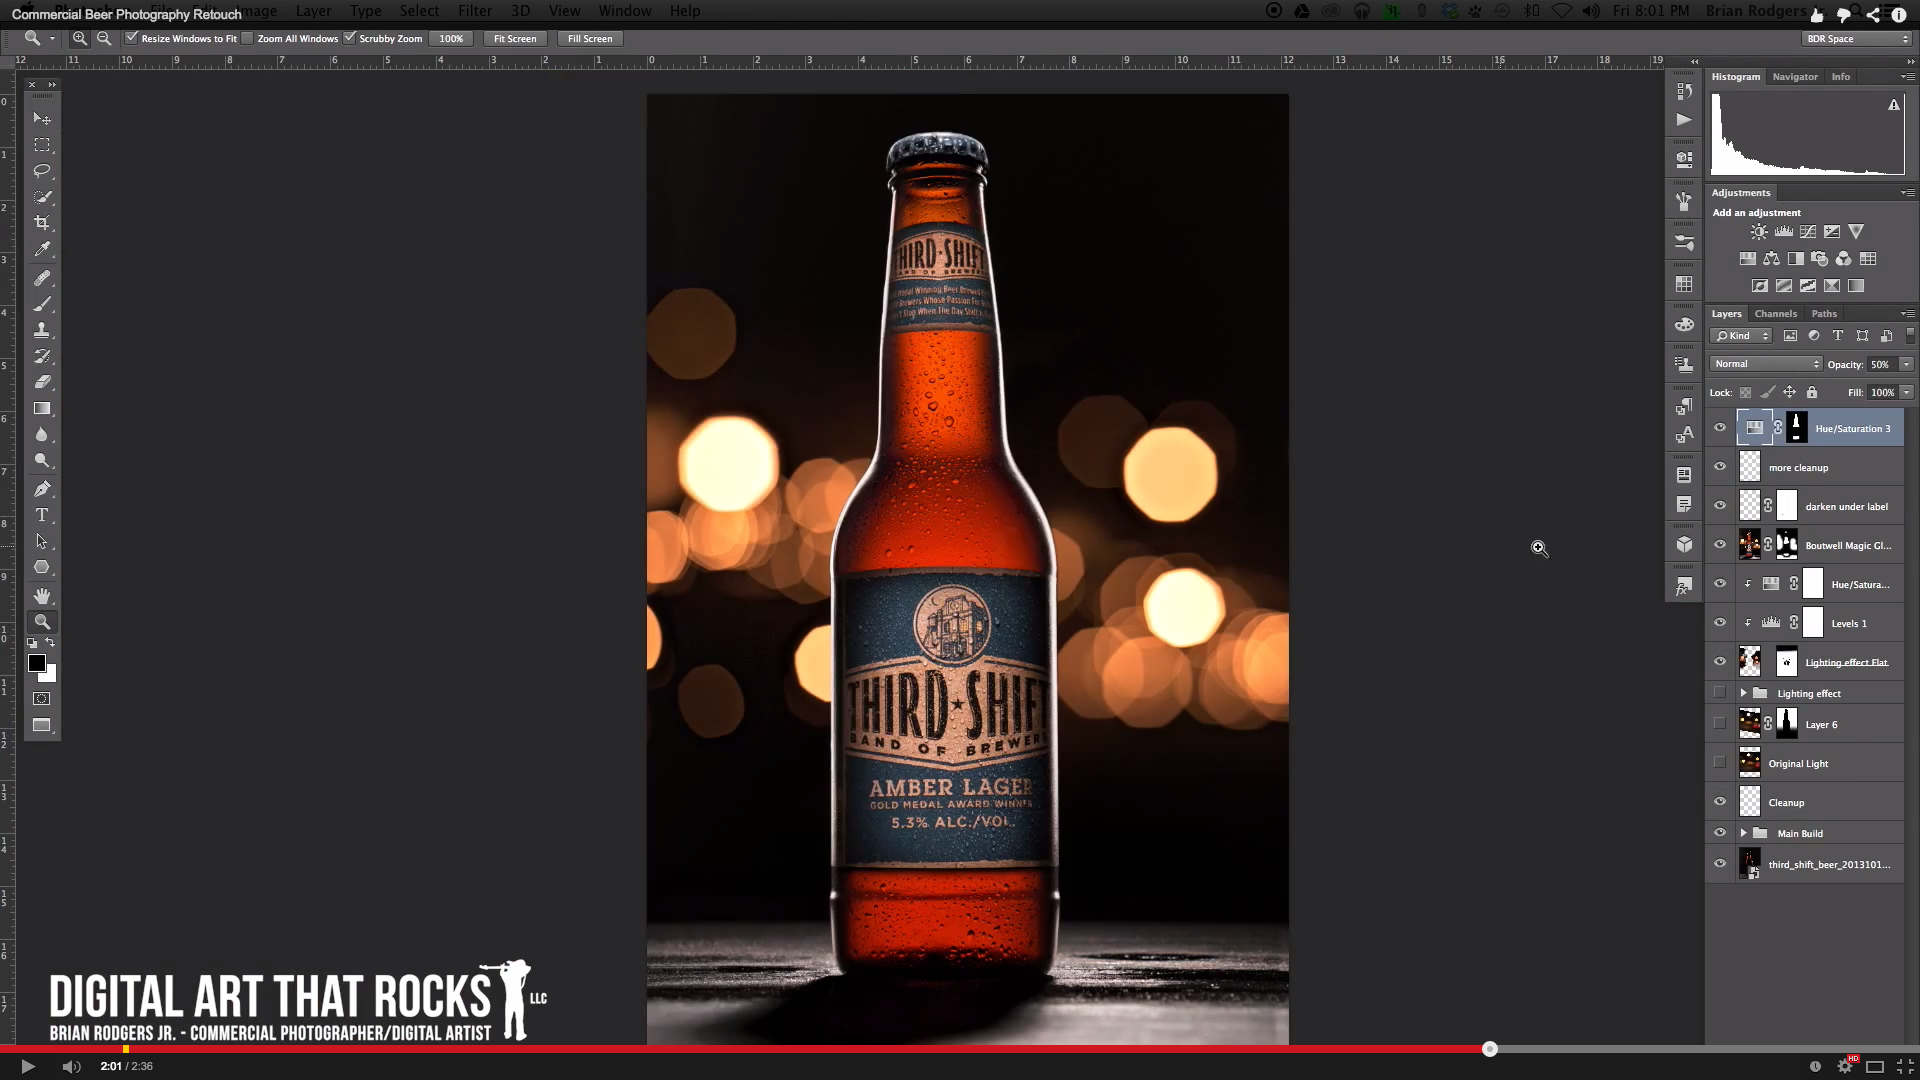The image size is (1920, 1080).
Task: Switch to the Channels tab
Action: (x=1775, y=314)
